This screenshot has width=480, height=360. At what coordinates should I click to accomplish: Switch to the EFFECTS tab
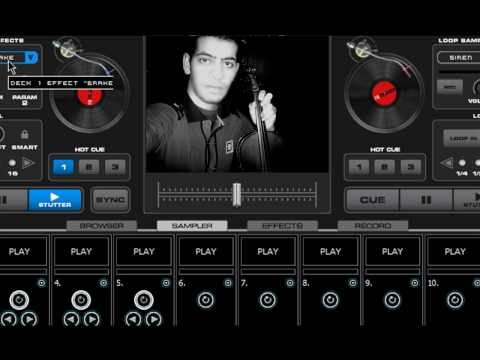point(282,226)
